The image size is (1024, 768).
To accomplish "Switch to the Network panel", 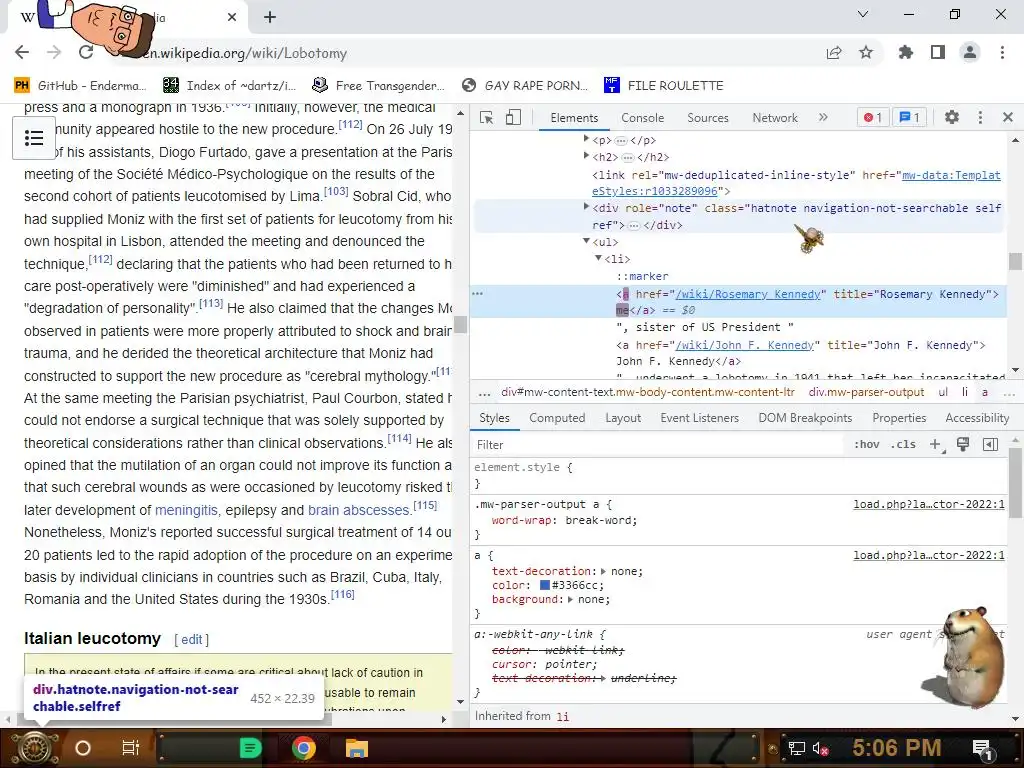I will click(775, 118).
